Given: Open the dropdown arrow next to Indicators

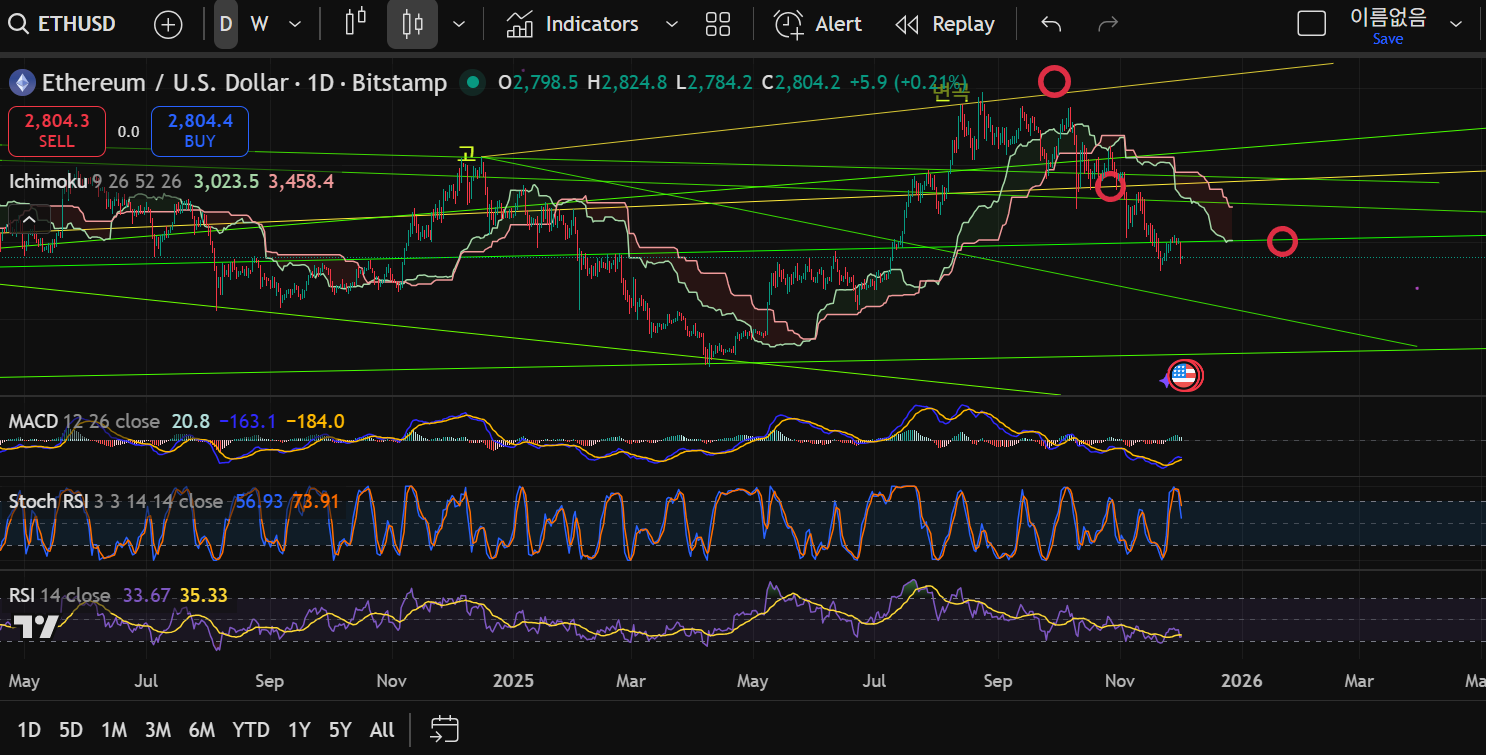Looking at the screenshot, I should 671,24.
